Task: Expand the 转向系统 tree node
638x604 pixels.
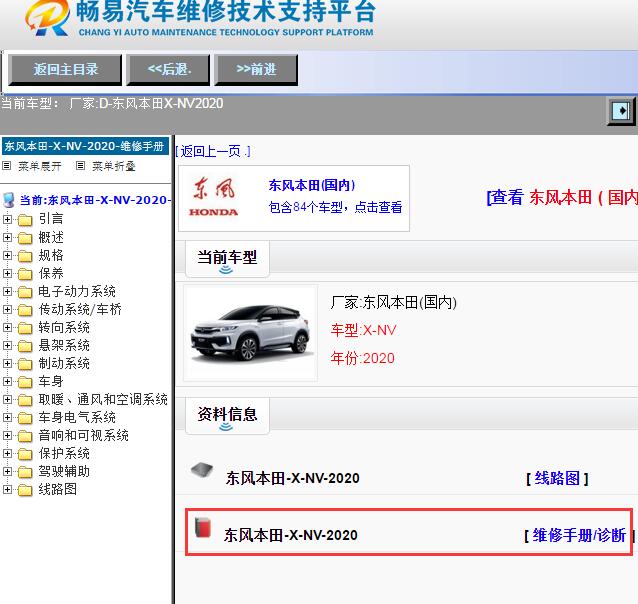Action: coord(7,327)
